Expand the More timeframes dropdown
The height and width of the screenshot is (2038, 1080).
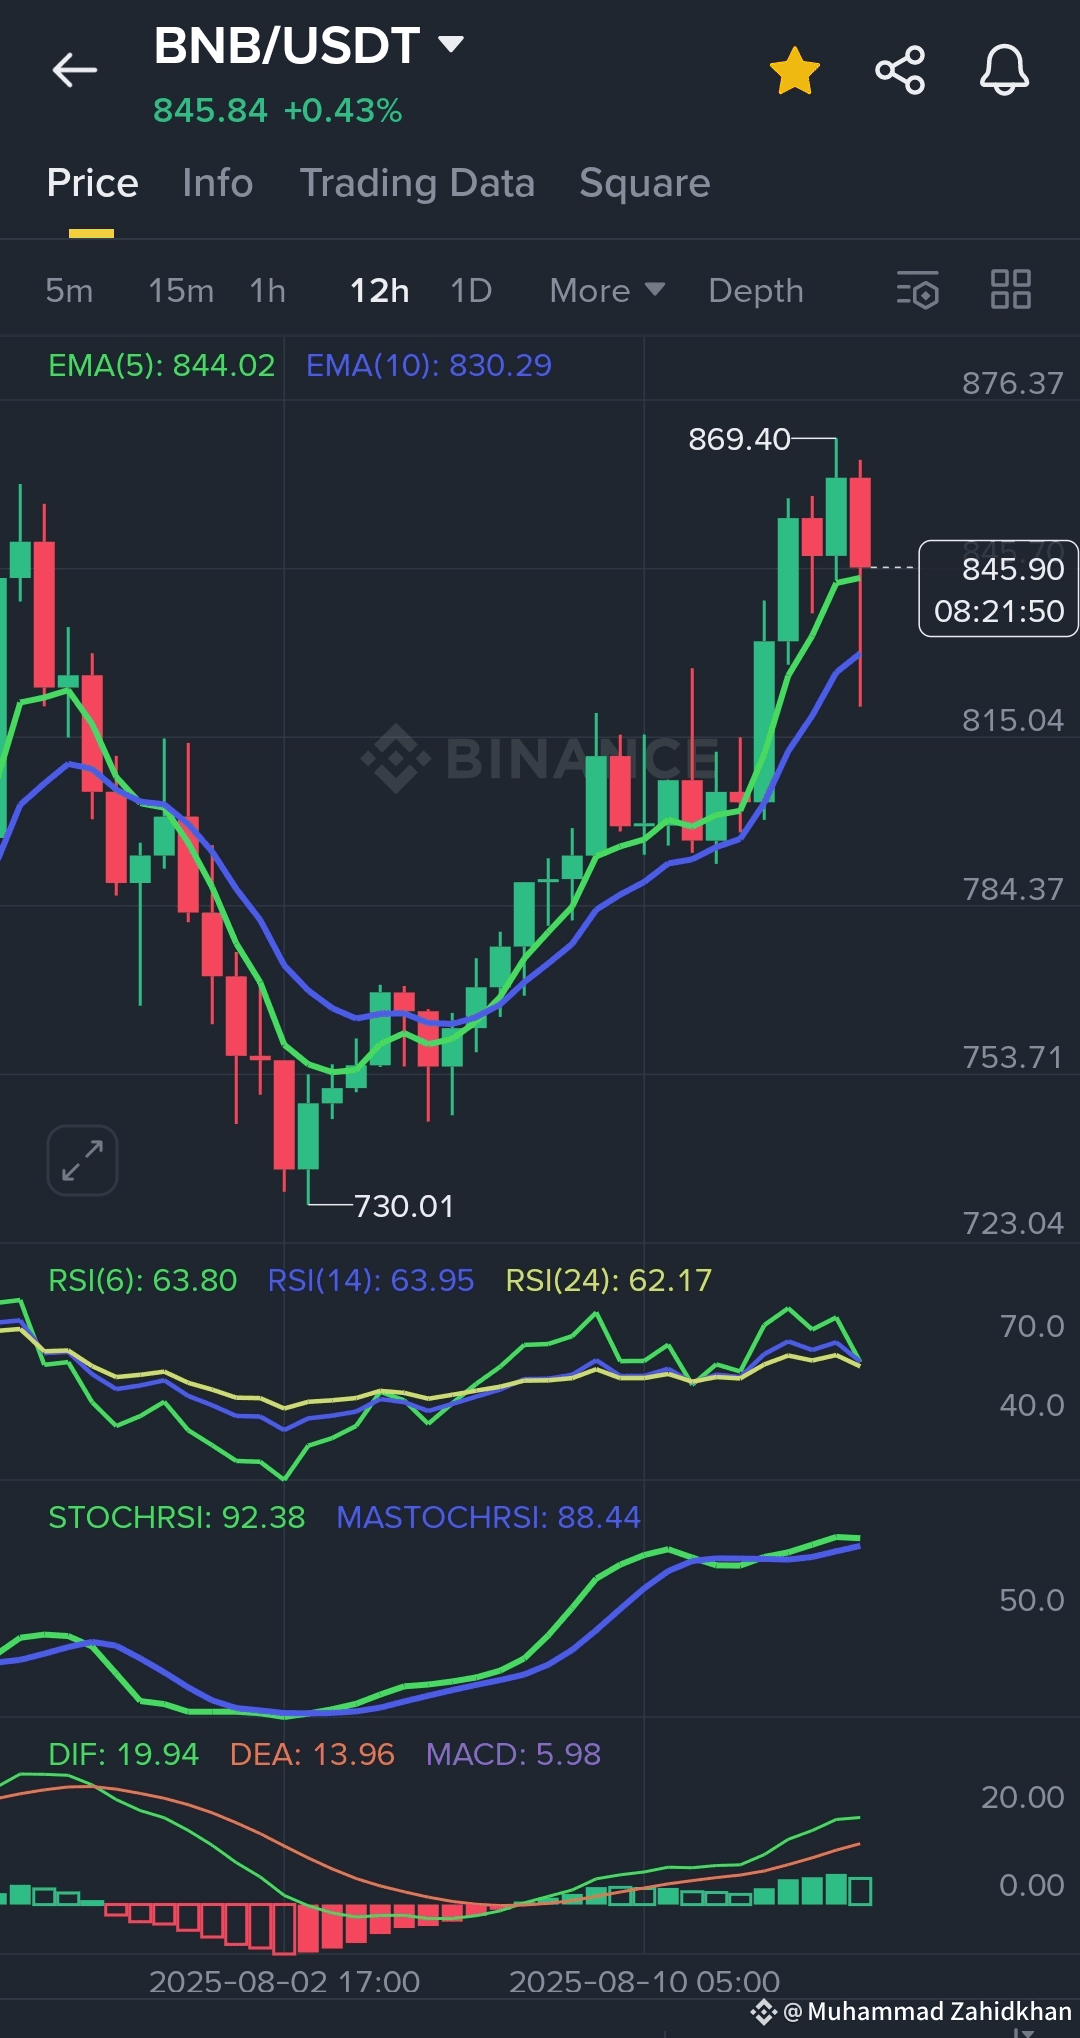tap(607, 291)
